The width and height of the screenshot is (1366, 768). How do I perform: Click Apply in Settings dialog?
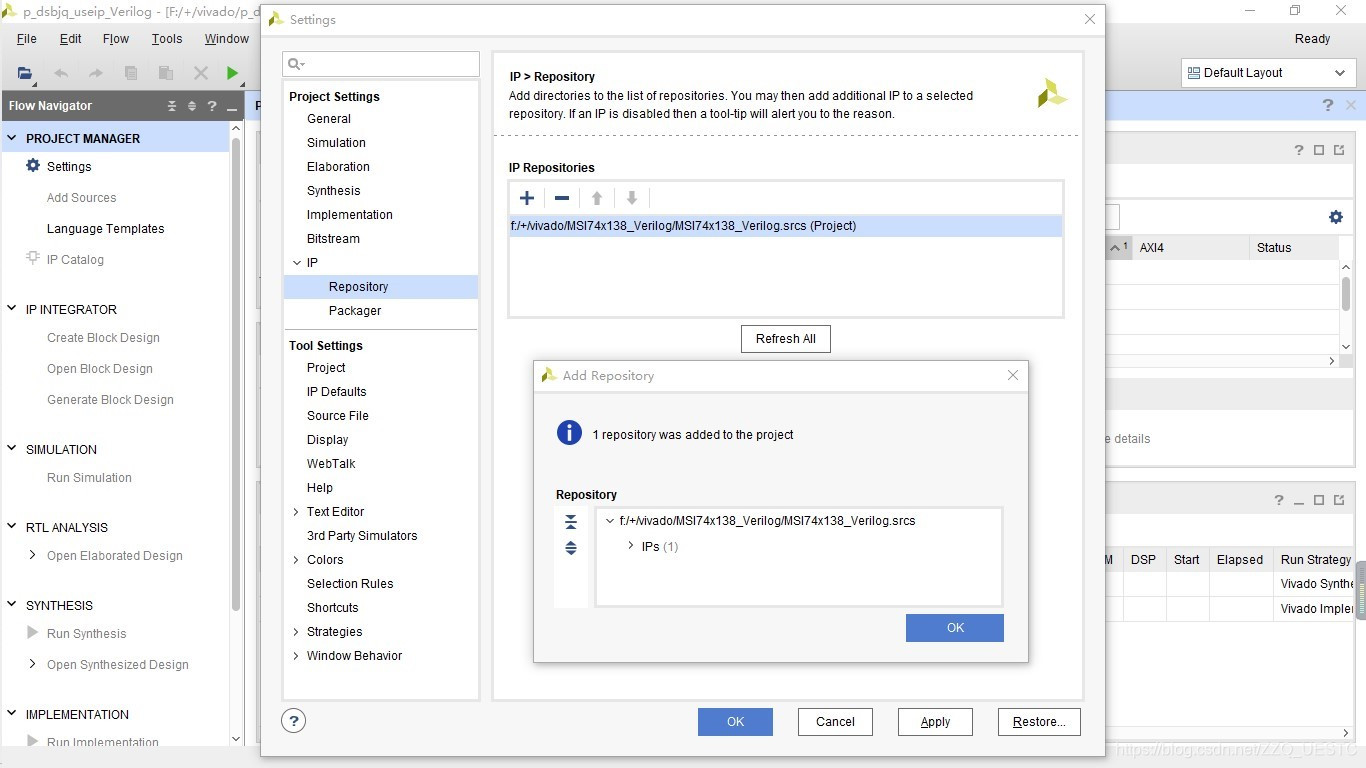click(x=935, y=722)
